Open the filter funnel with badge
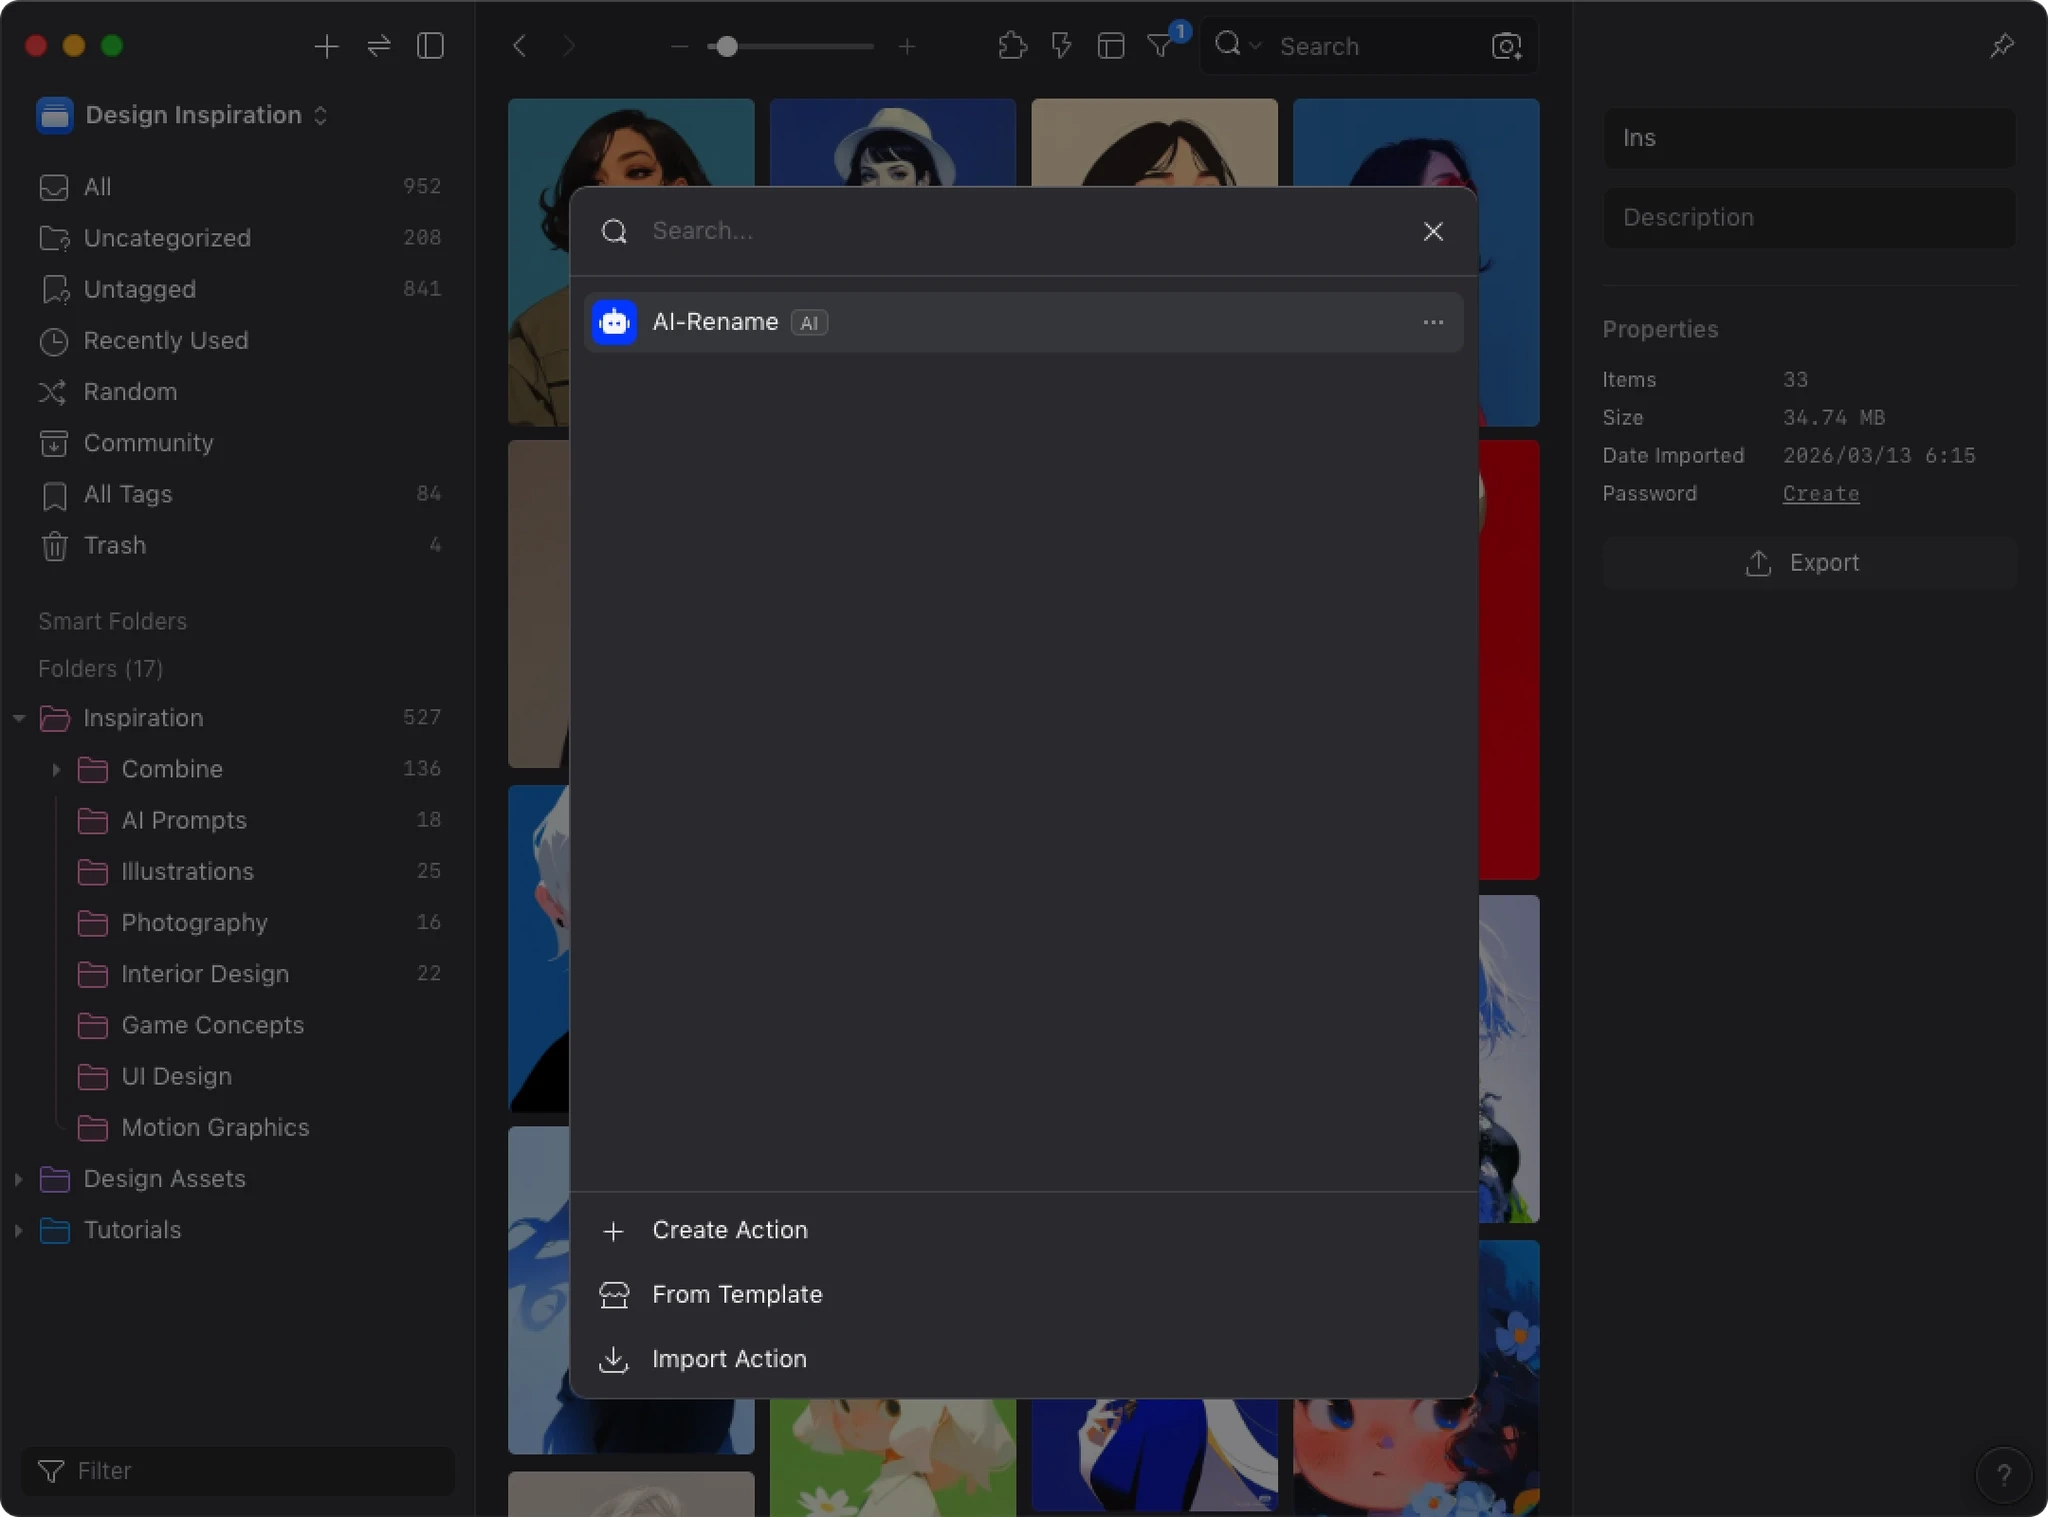The height and width of the screenshot is (1517, 2048). (1161, 46)
